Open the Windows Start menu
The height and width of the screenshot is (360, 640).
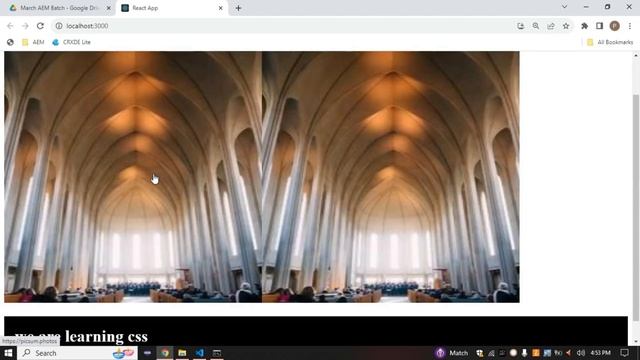click(8, 353)
